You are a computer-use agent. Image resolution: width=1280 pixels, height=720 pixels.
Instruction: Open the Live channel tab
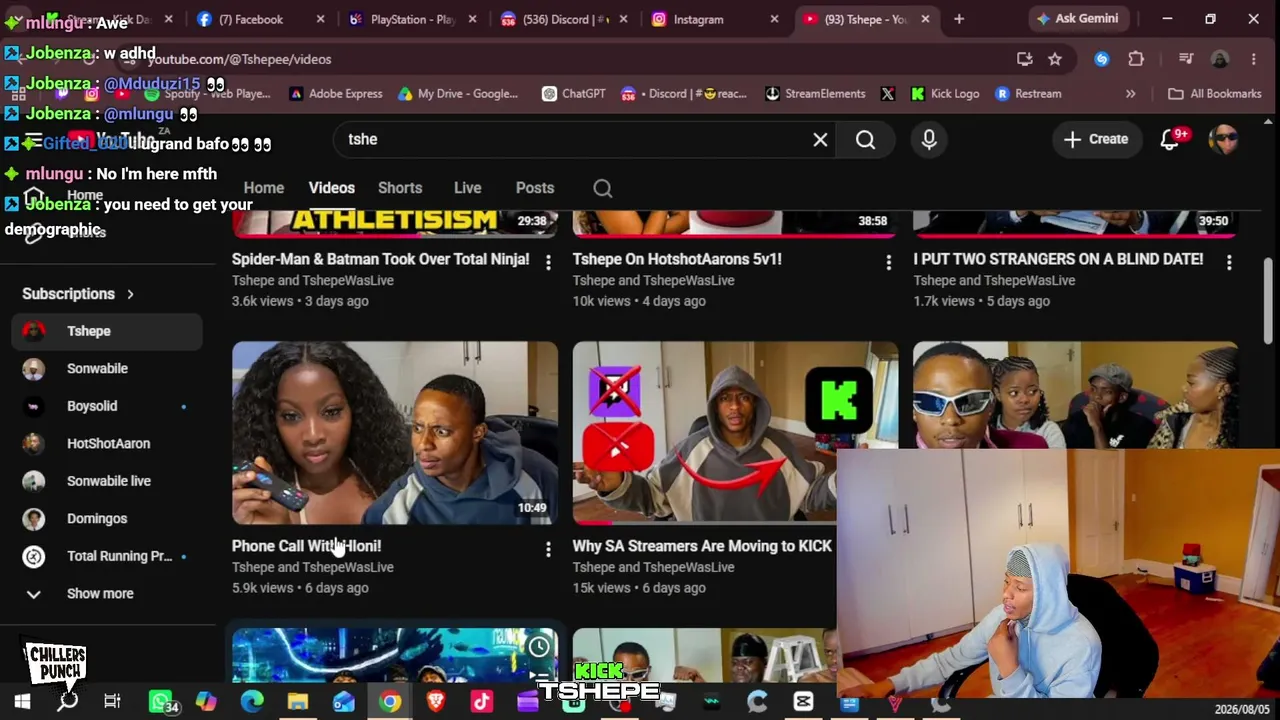coord(467,188)
